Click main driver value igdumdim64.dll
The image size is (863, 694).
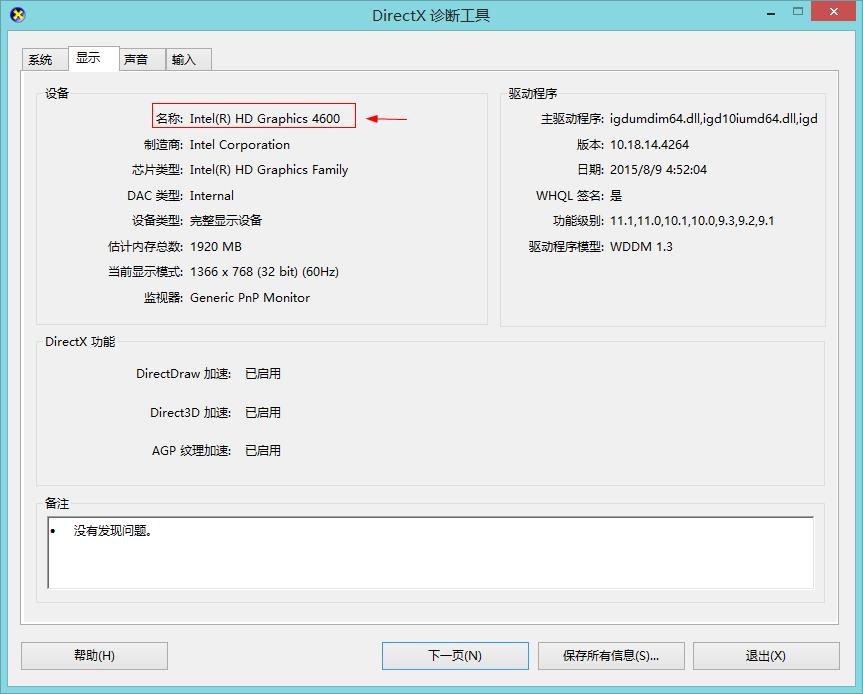click(713, 119)
